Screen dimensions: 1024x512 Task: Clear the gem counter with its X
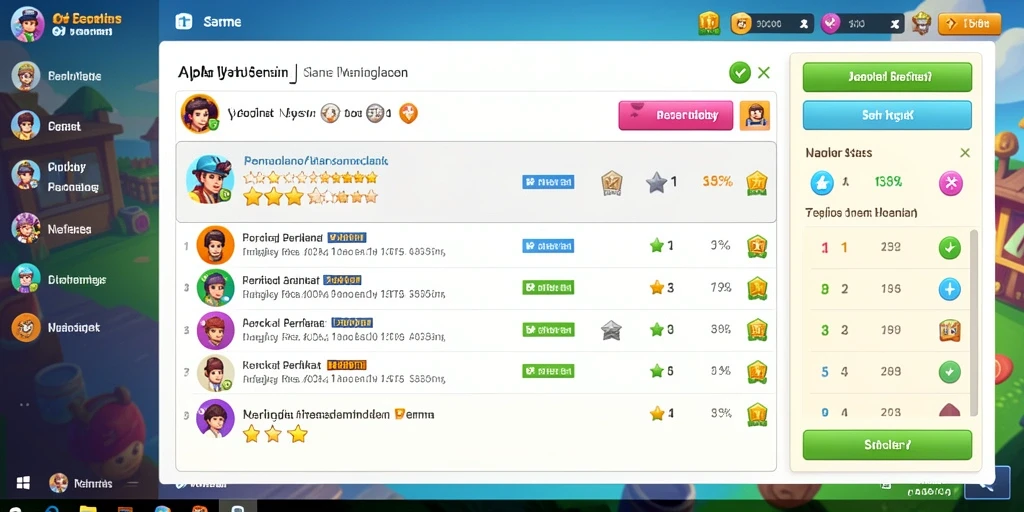895,24
